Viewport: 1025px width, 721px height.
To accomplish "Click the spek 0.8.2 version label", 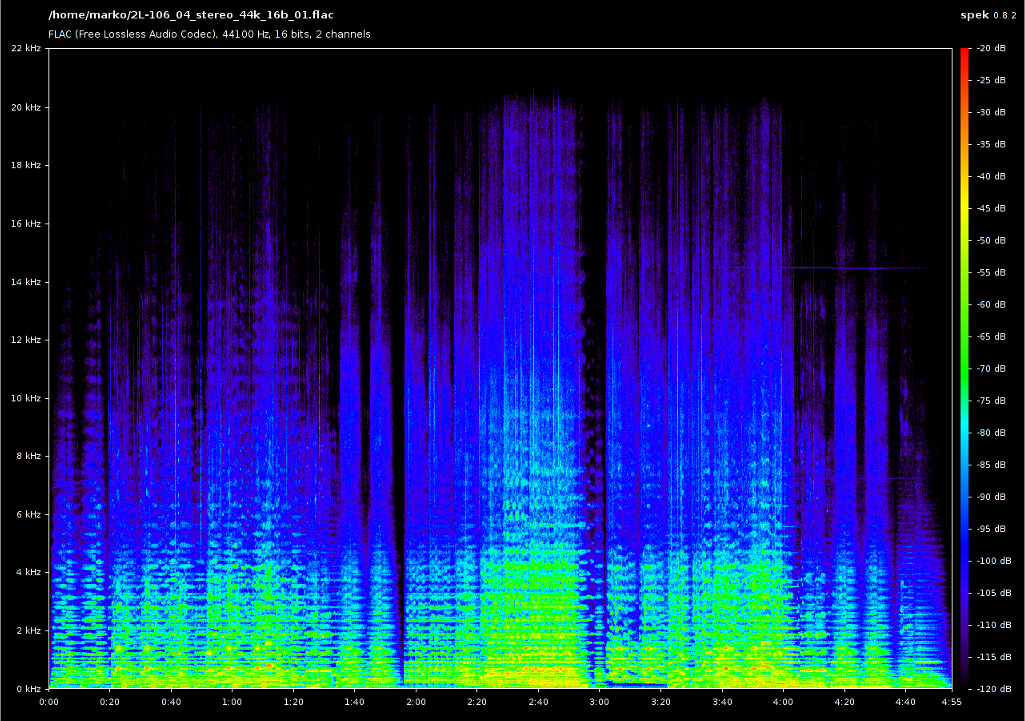I will click(989, 16).
